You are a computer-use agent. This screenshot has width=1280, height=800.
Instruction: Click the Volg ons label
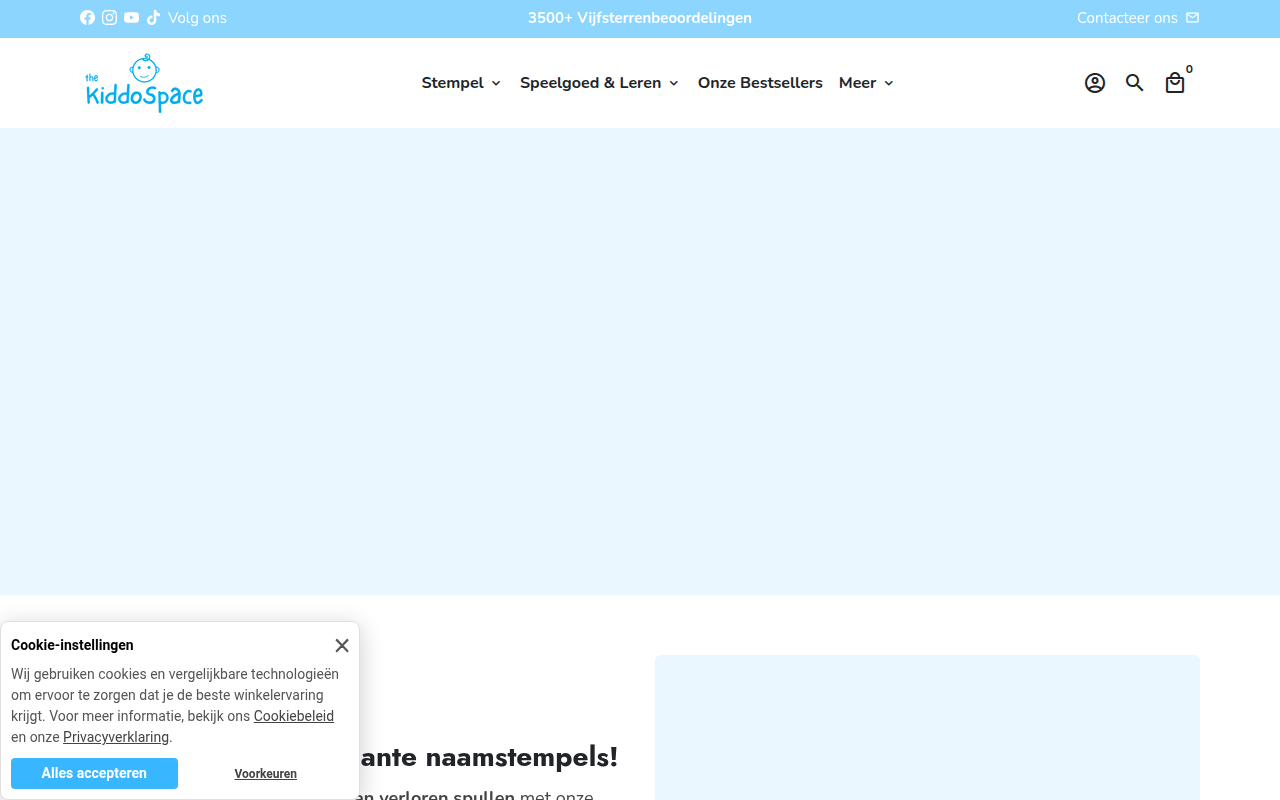click(x=197, y=18)
